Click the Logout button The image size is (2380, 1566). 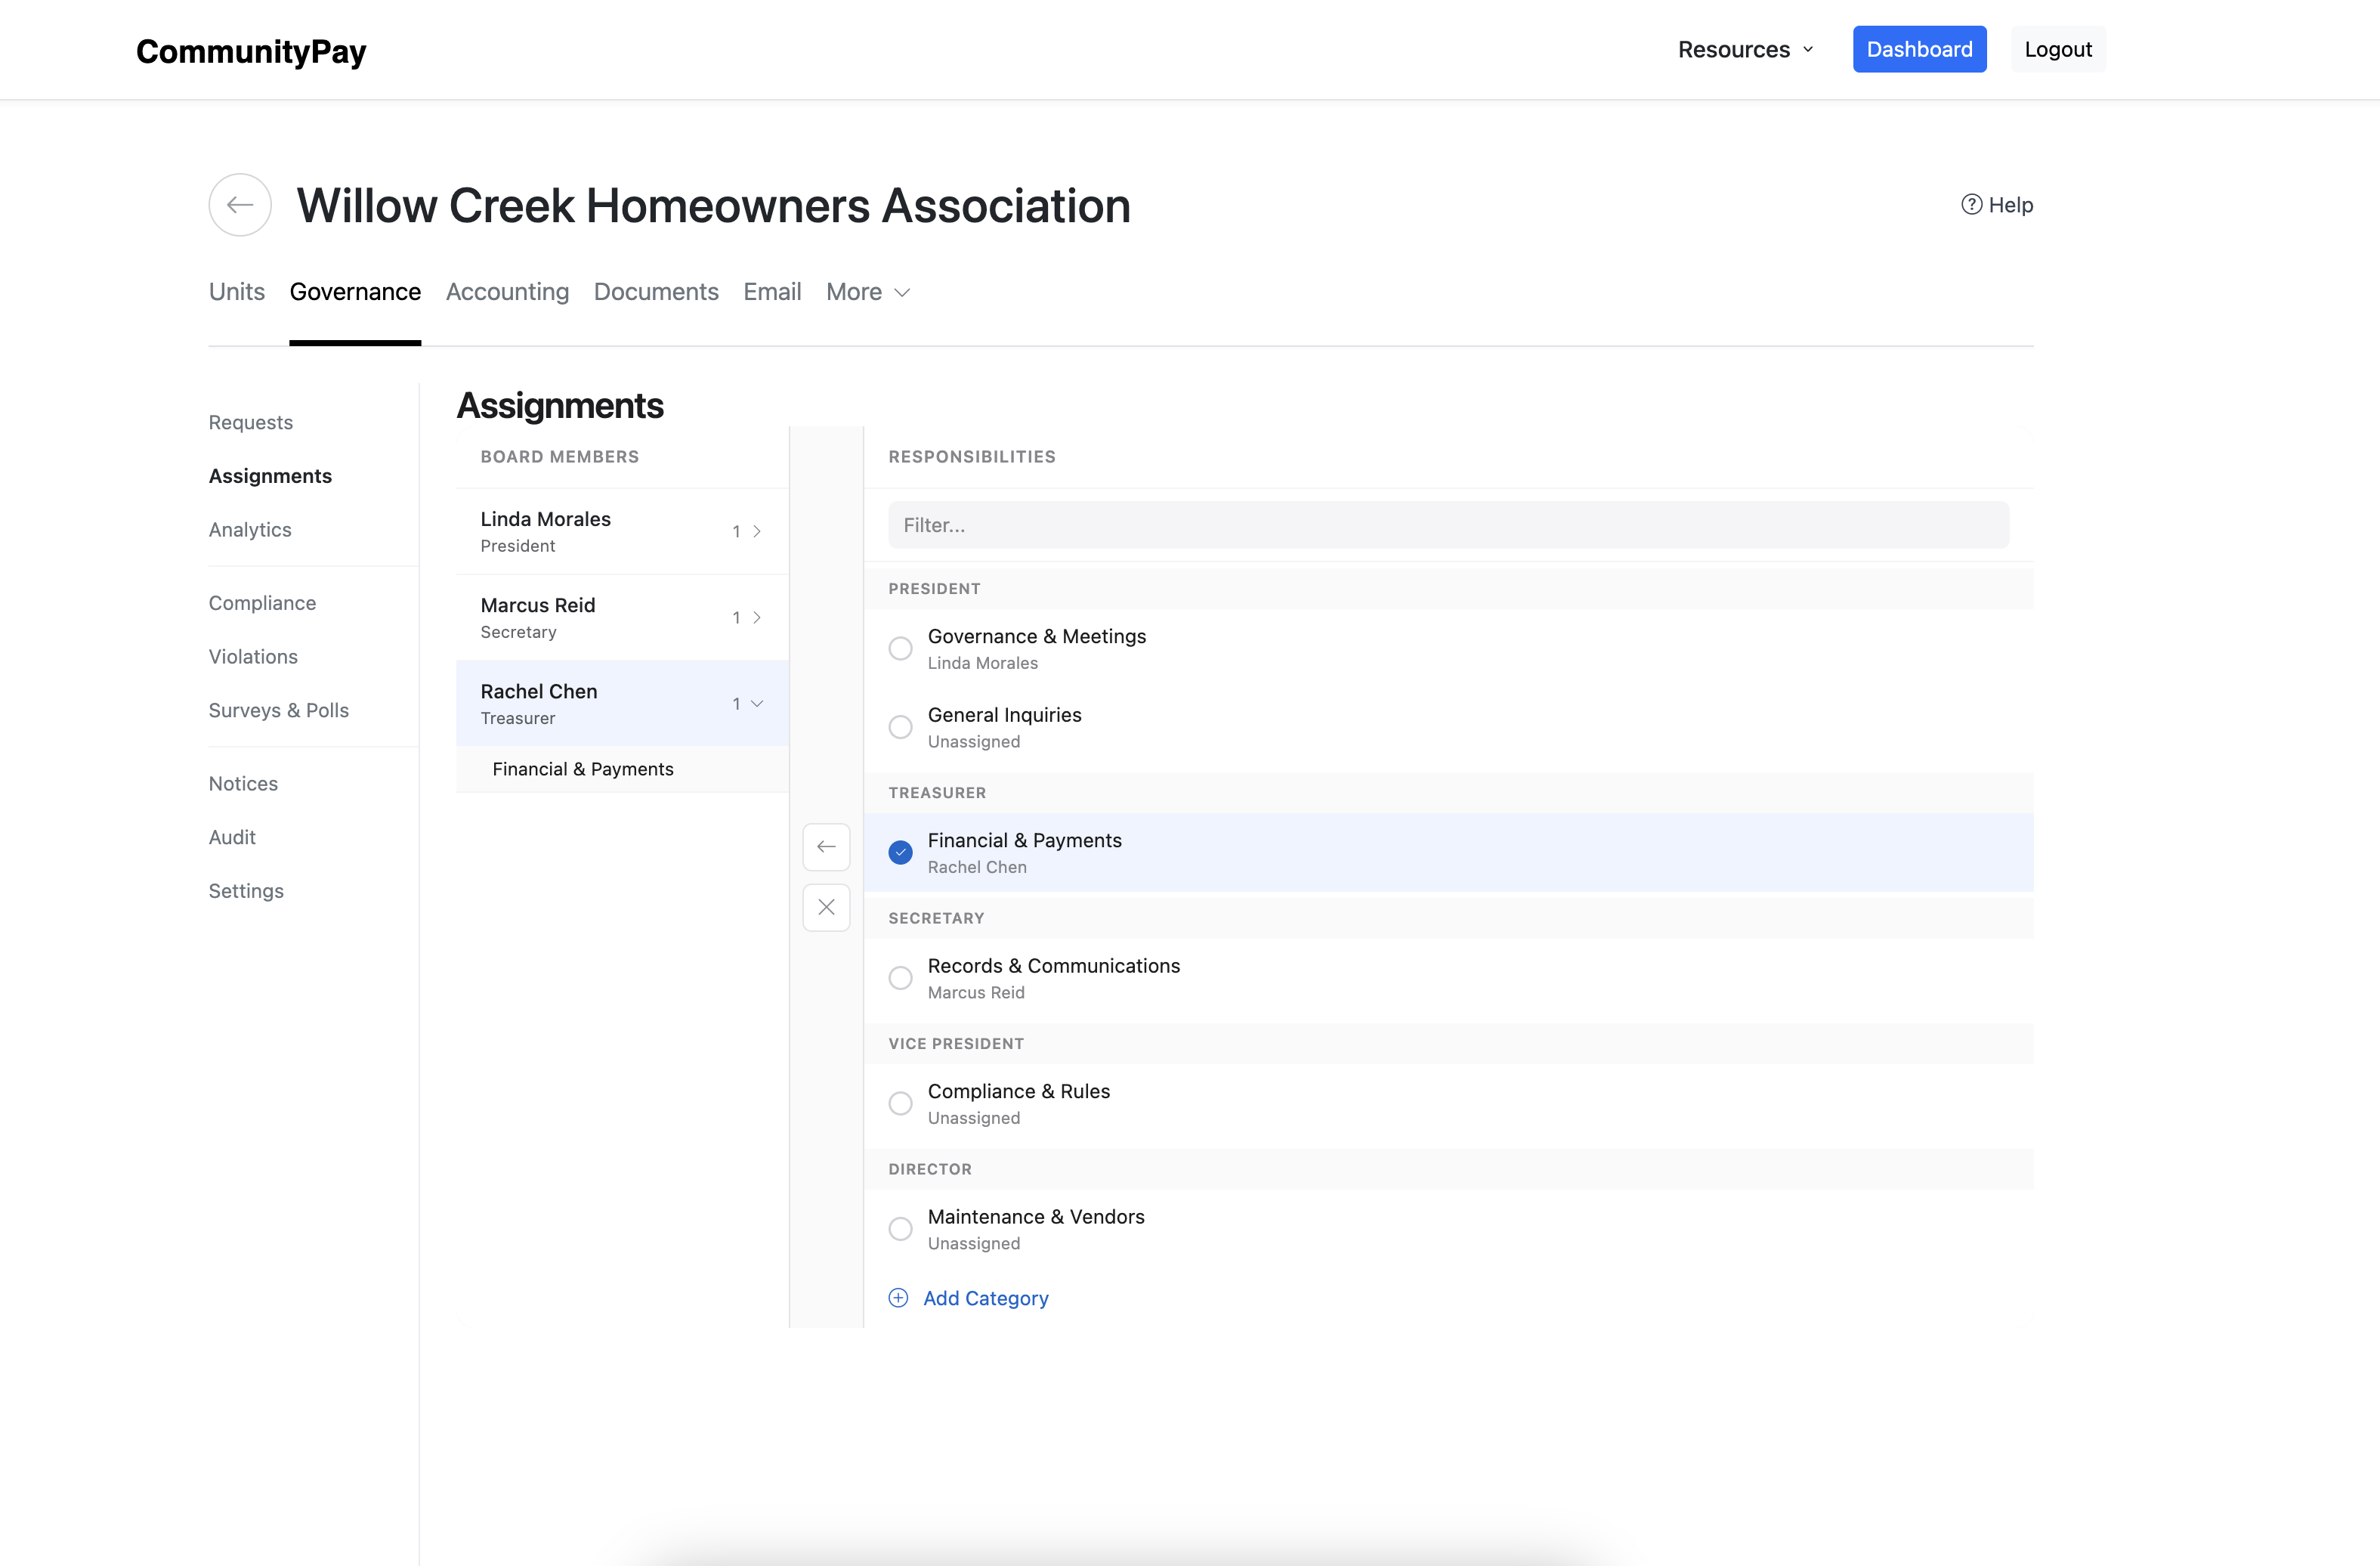(2057, 50)
